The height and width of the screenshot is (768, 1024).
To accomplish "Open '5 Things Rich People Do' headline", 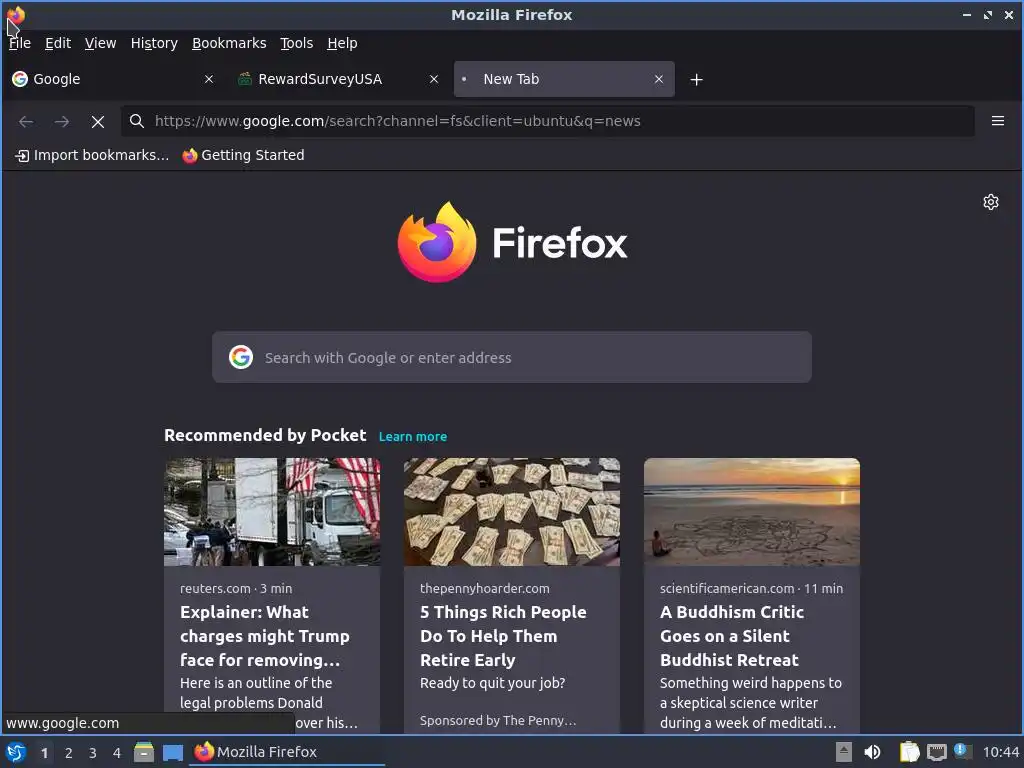I will point(503,636).
